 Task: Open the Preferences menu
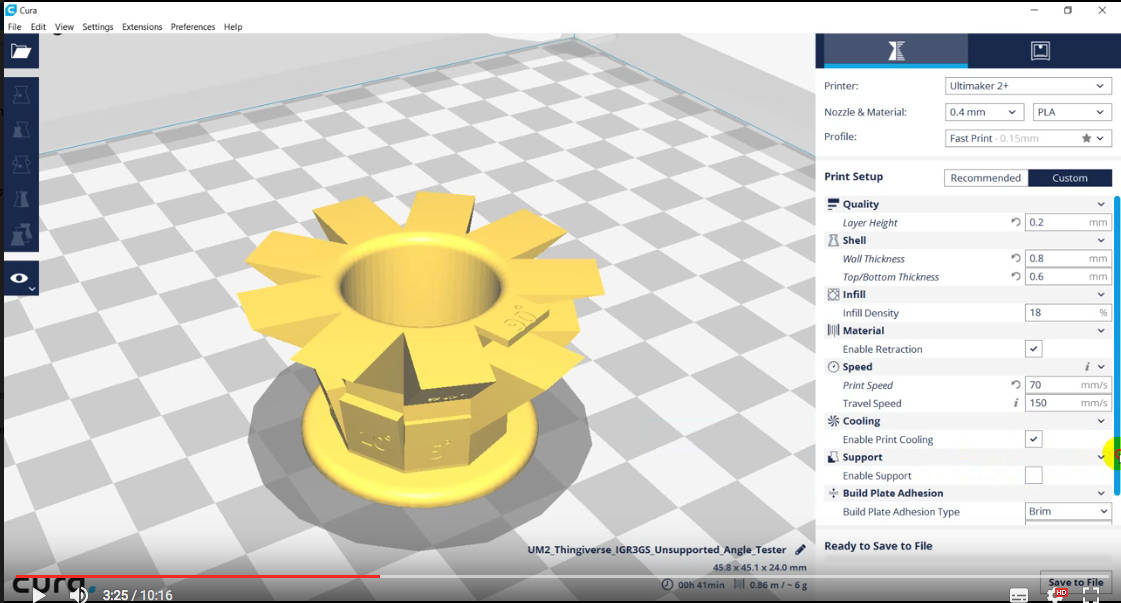[192, 26]
